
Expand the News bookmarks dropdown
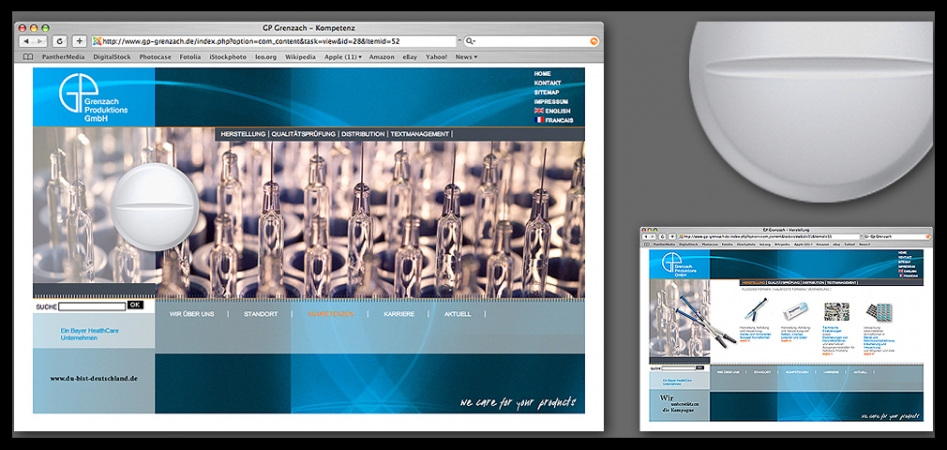click(x=466, y=57)
